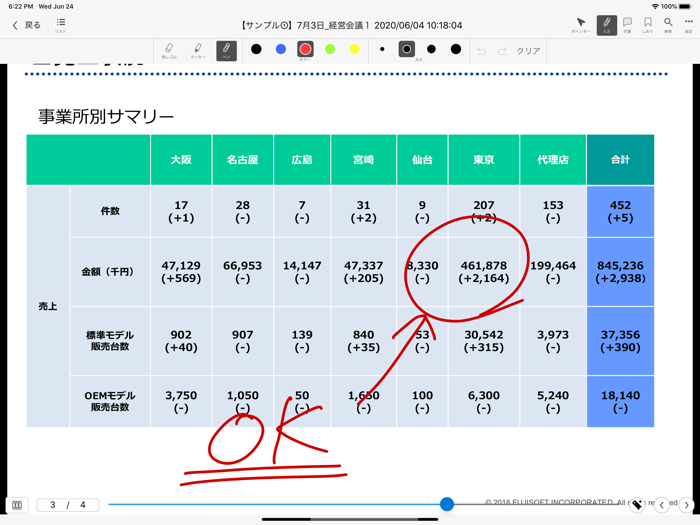Viewport: 700px width, 525px height.
Task: Go back with the 戻る button
Action: pos(26,25)
